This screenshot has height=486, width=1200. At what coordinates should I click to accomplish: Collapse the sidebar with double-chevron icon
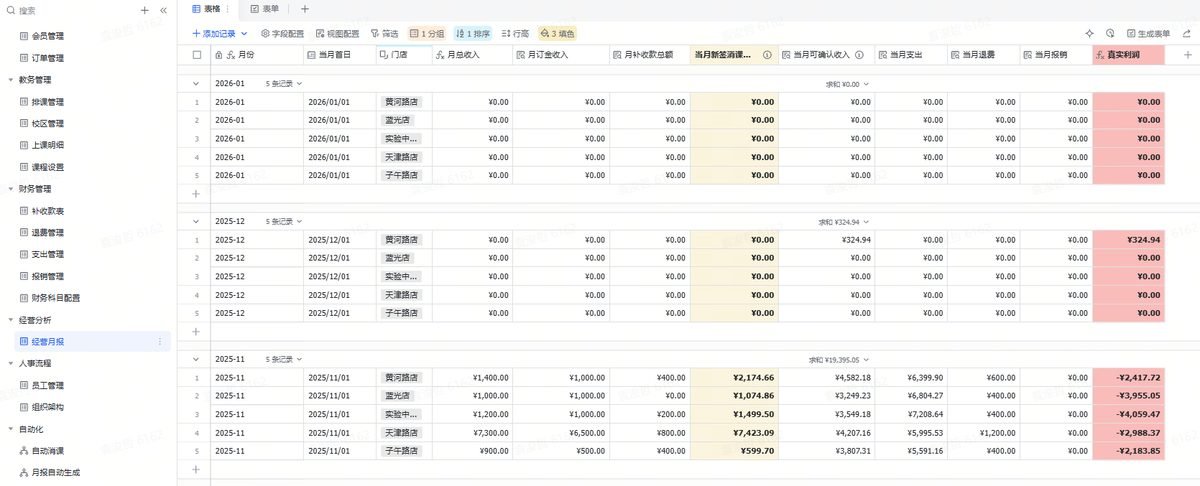pyautogui.click(x=163, y=10)
